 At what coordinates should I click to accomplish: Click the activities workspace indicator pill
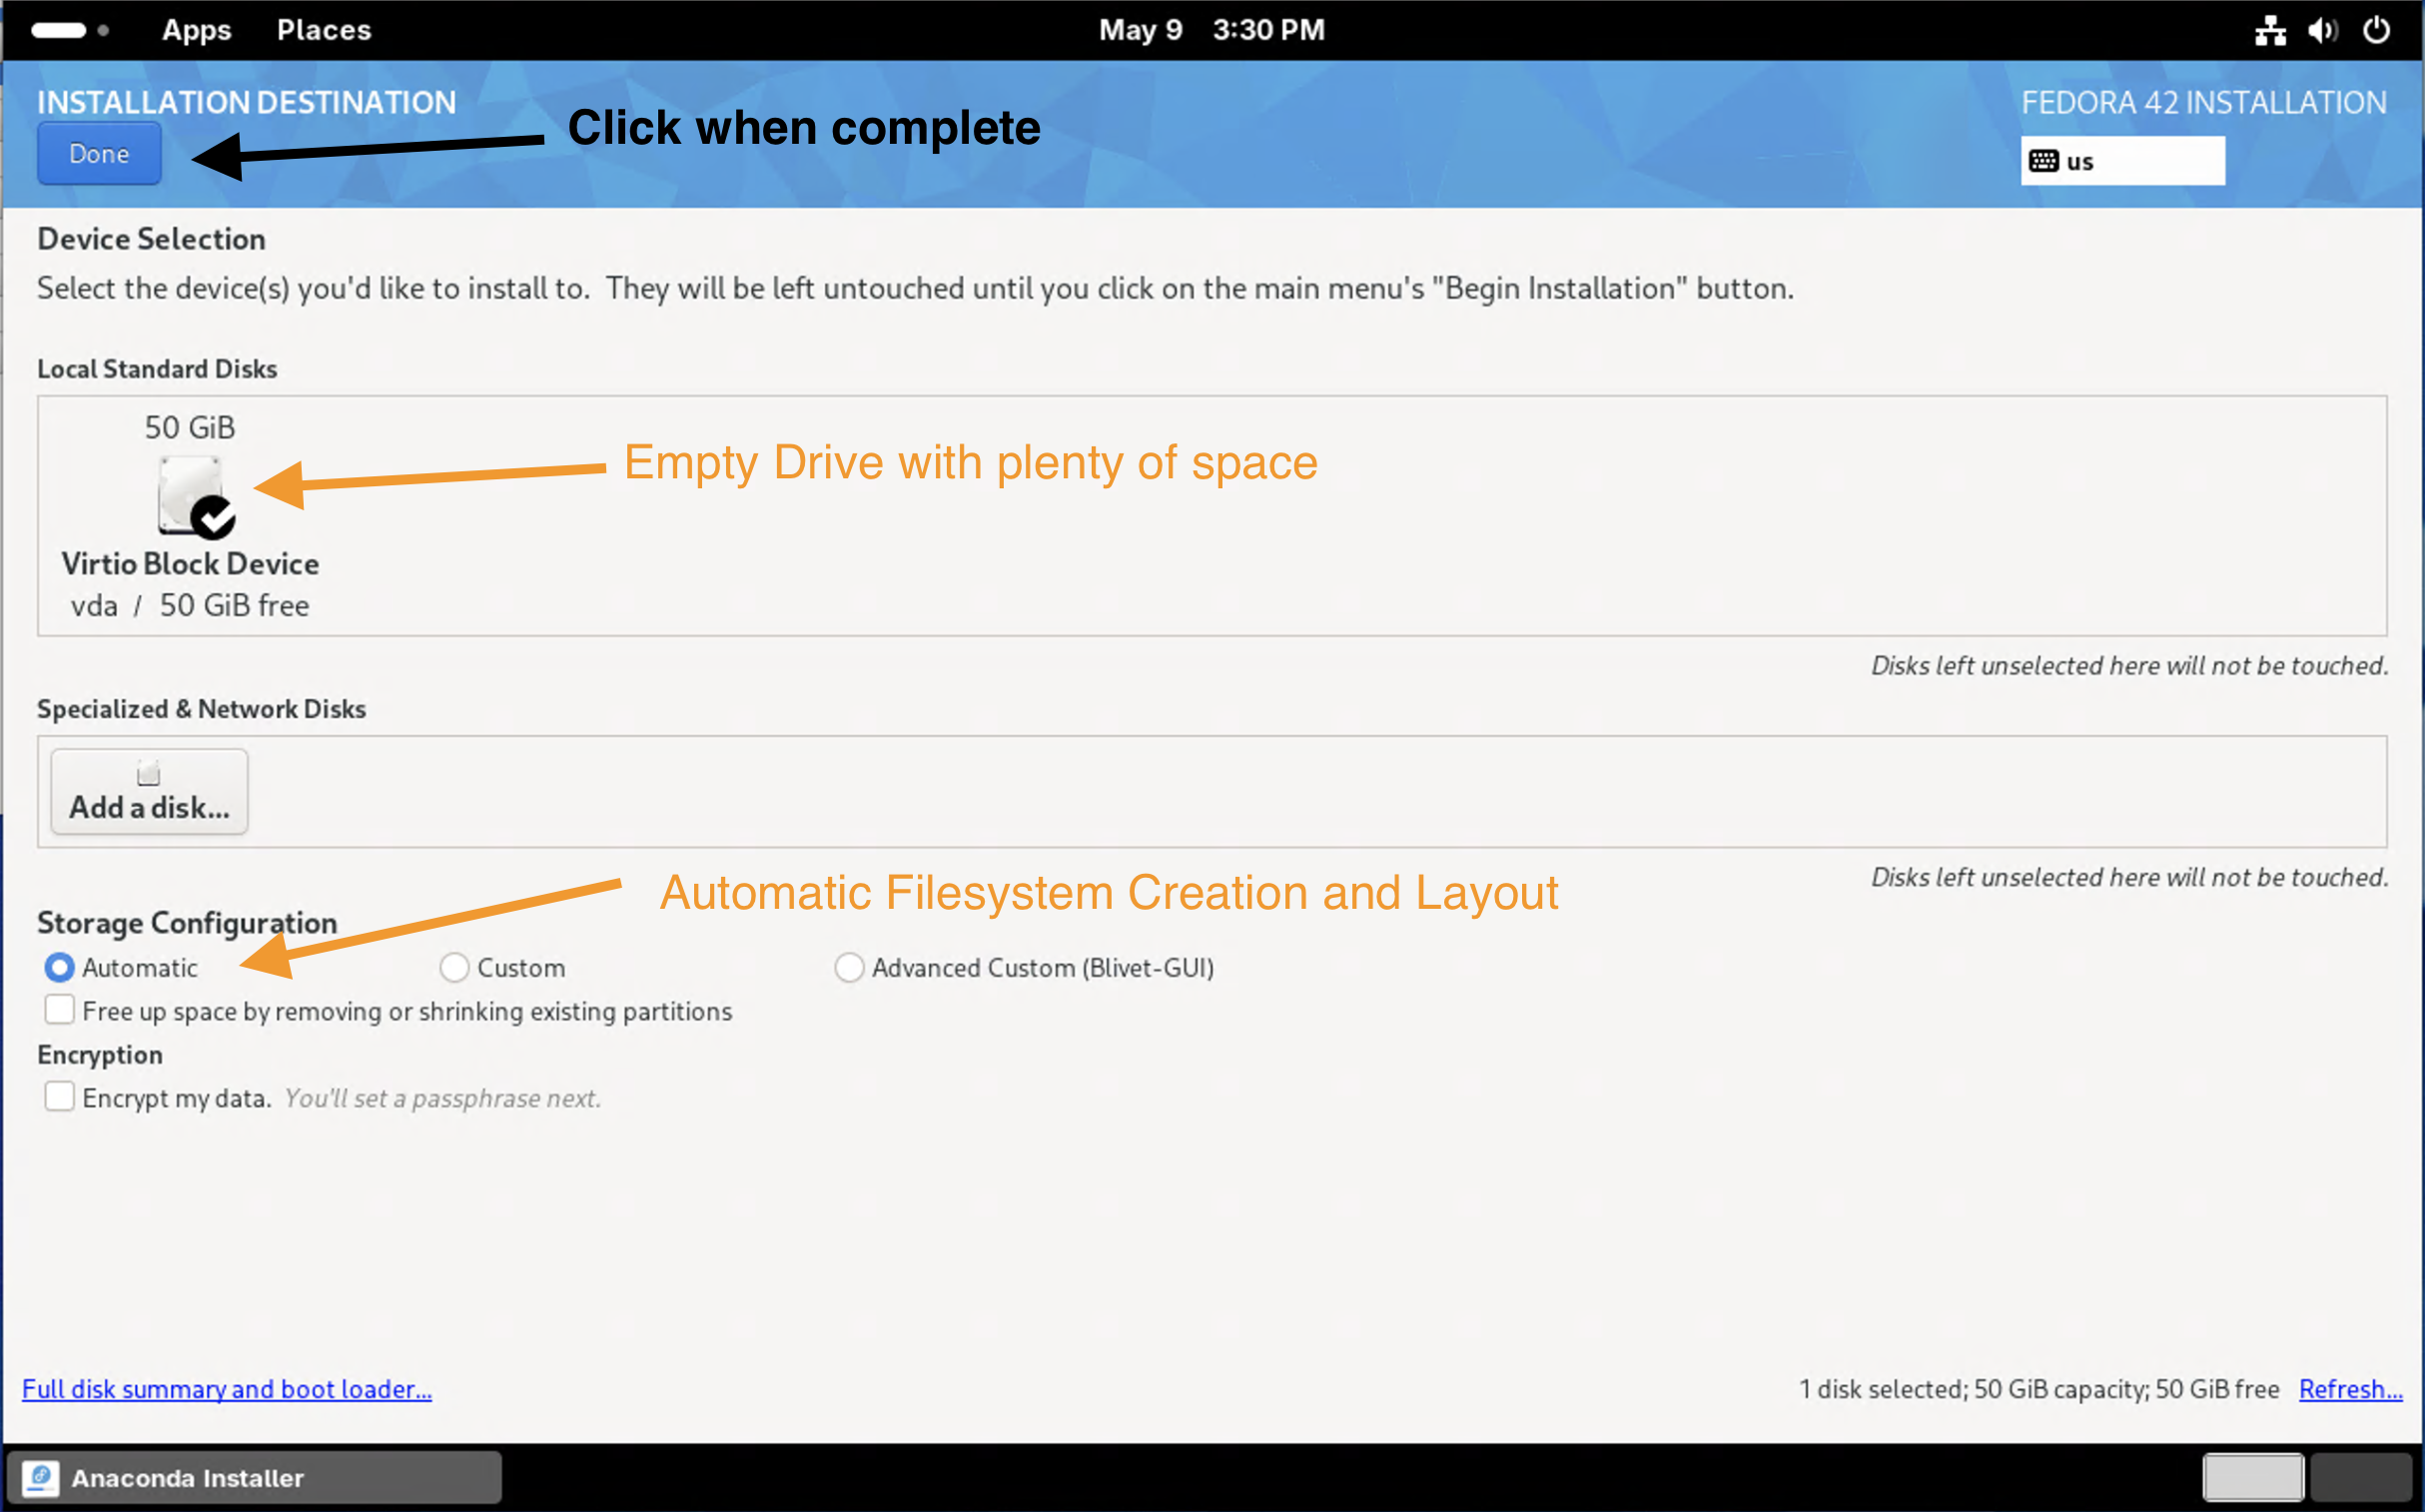pyautogui.click(x=59, y=30)
